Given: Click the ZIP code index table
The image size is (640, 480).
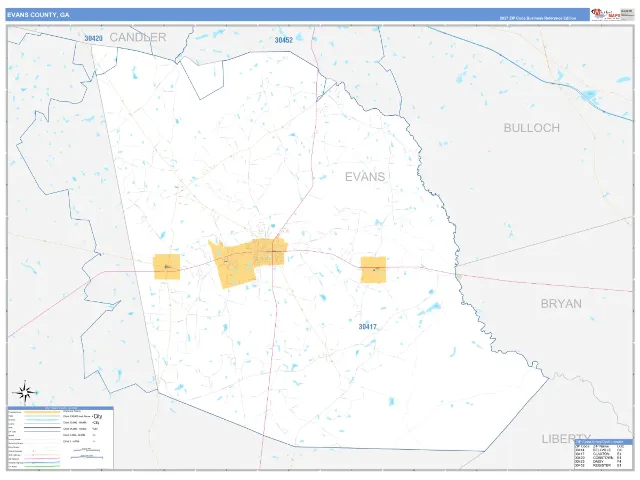Looking at the screenshot, I should click(x=603, y=454).
